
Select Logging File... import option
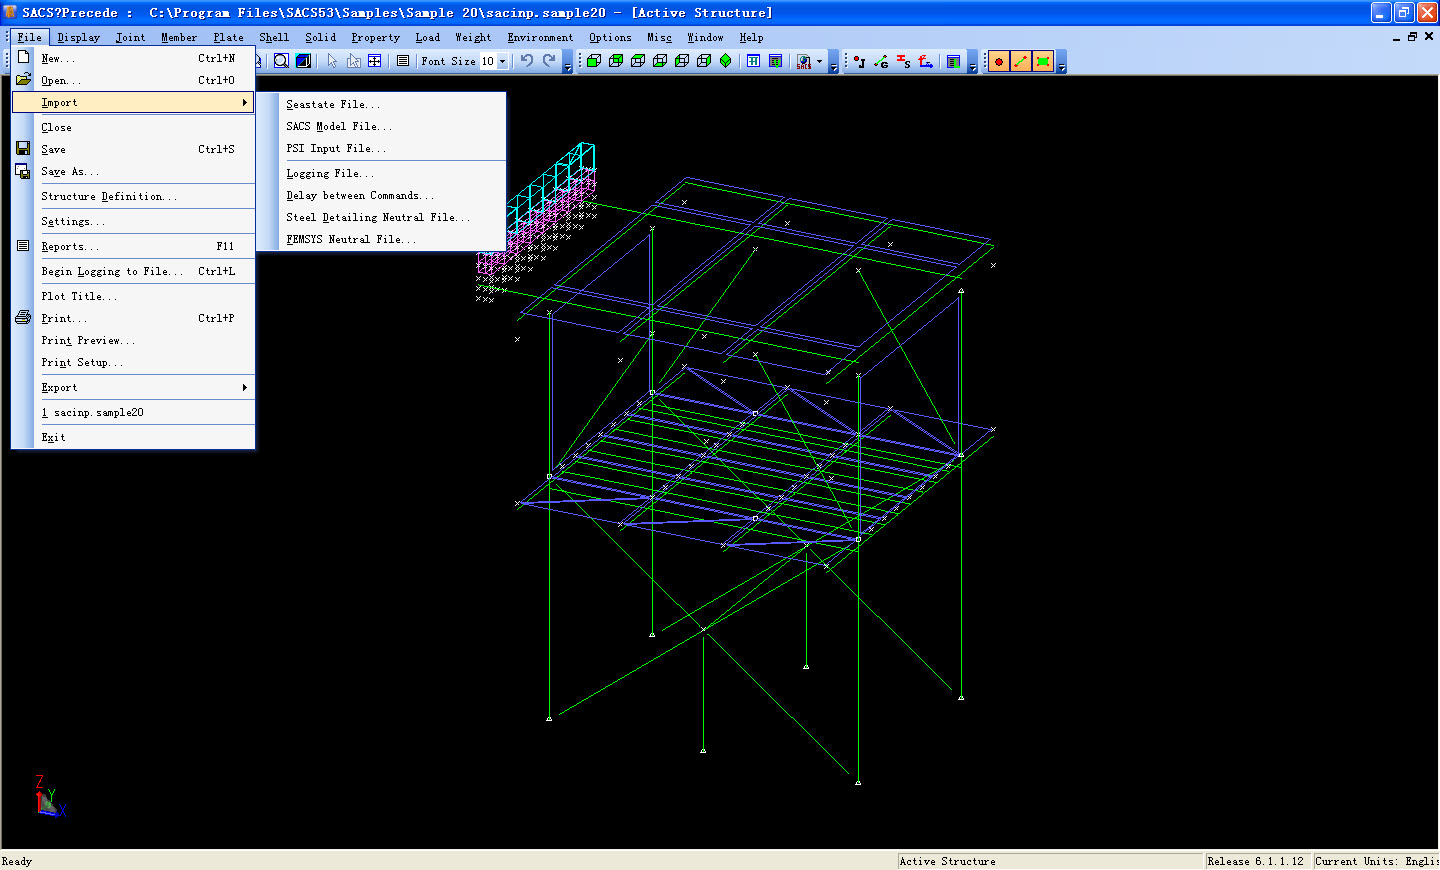[381, 173]
